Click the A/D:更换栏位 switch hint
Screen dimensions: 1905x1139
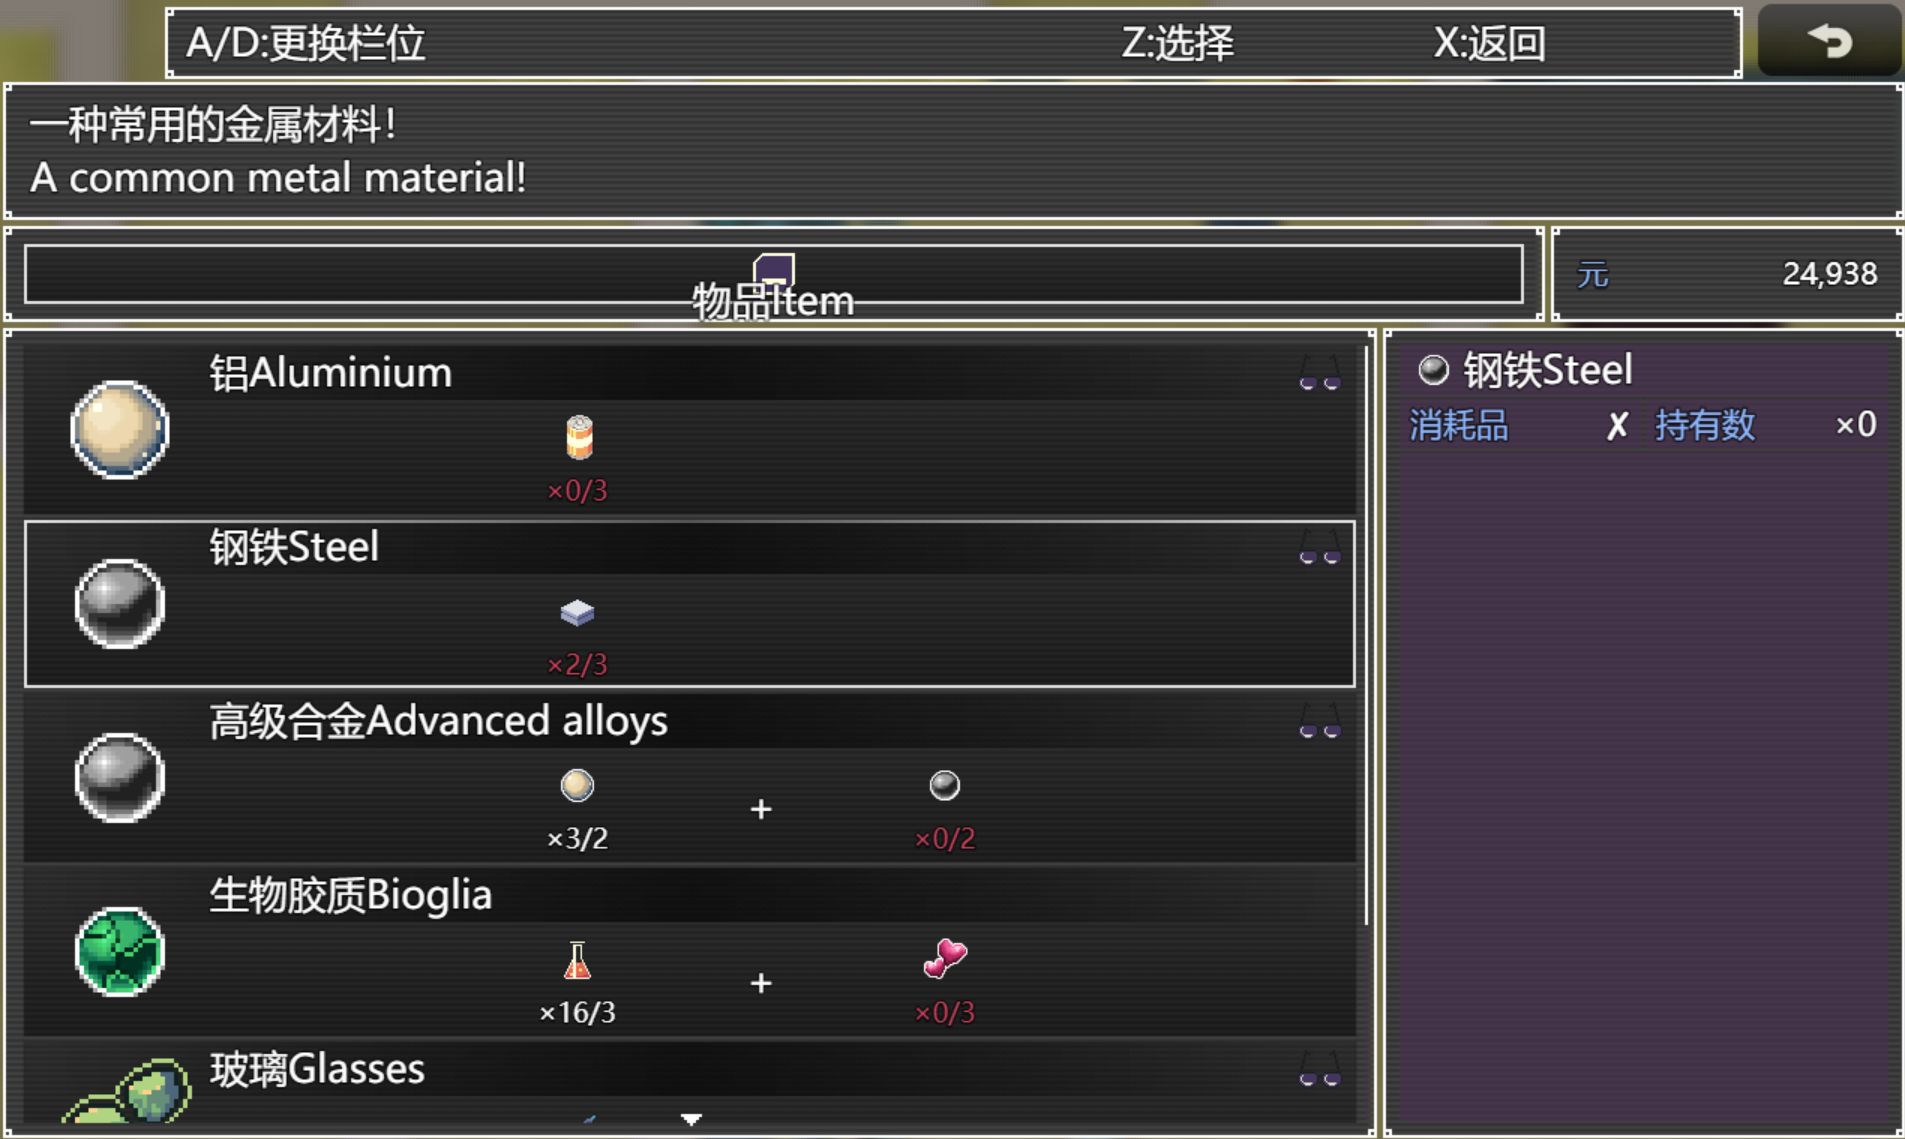click(306, 43)
